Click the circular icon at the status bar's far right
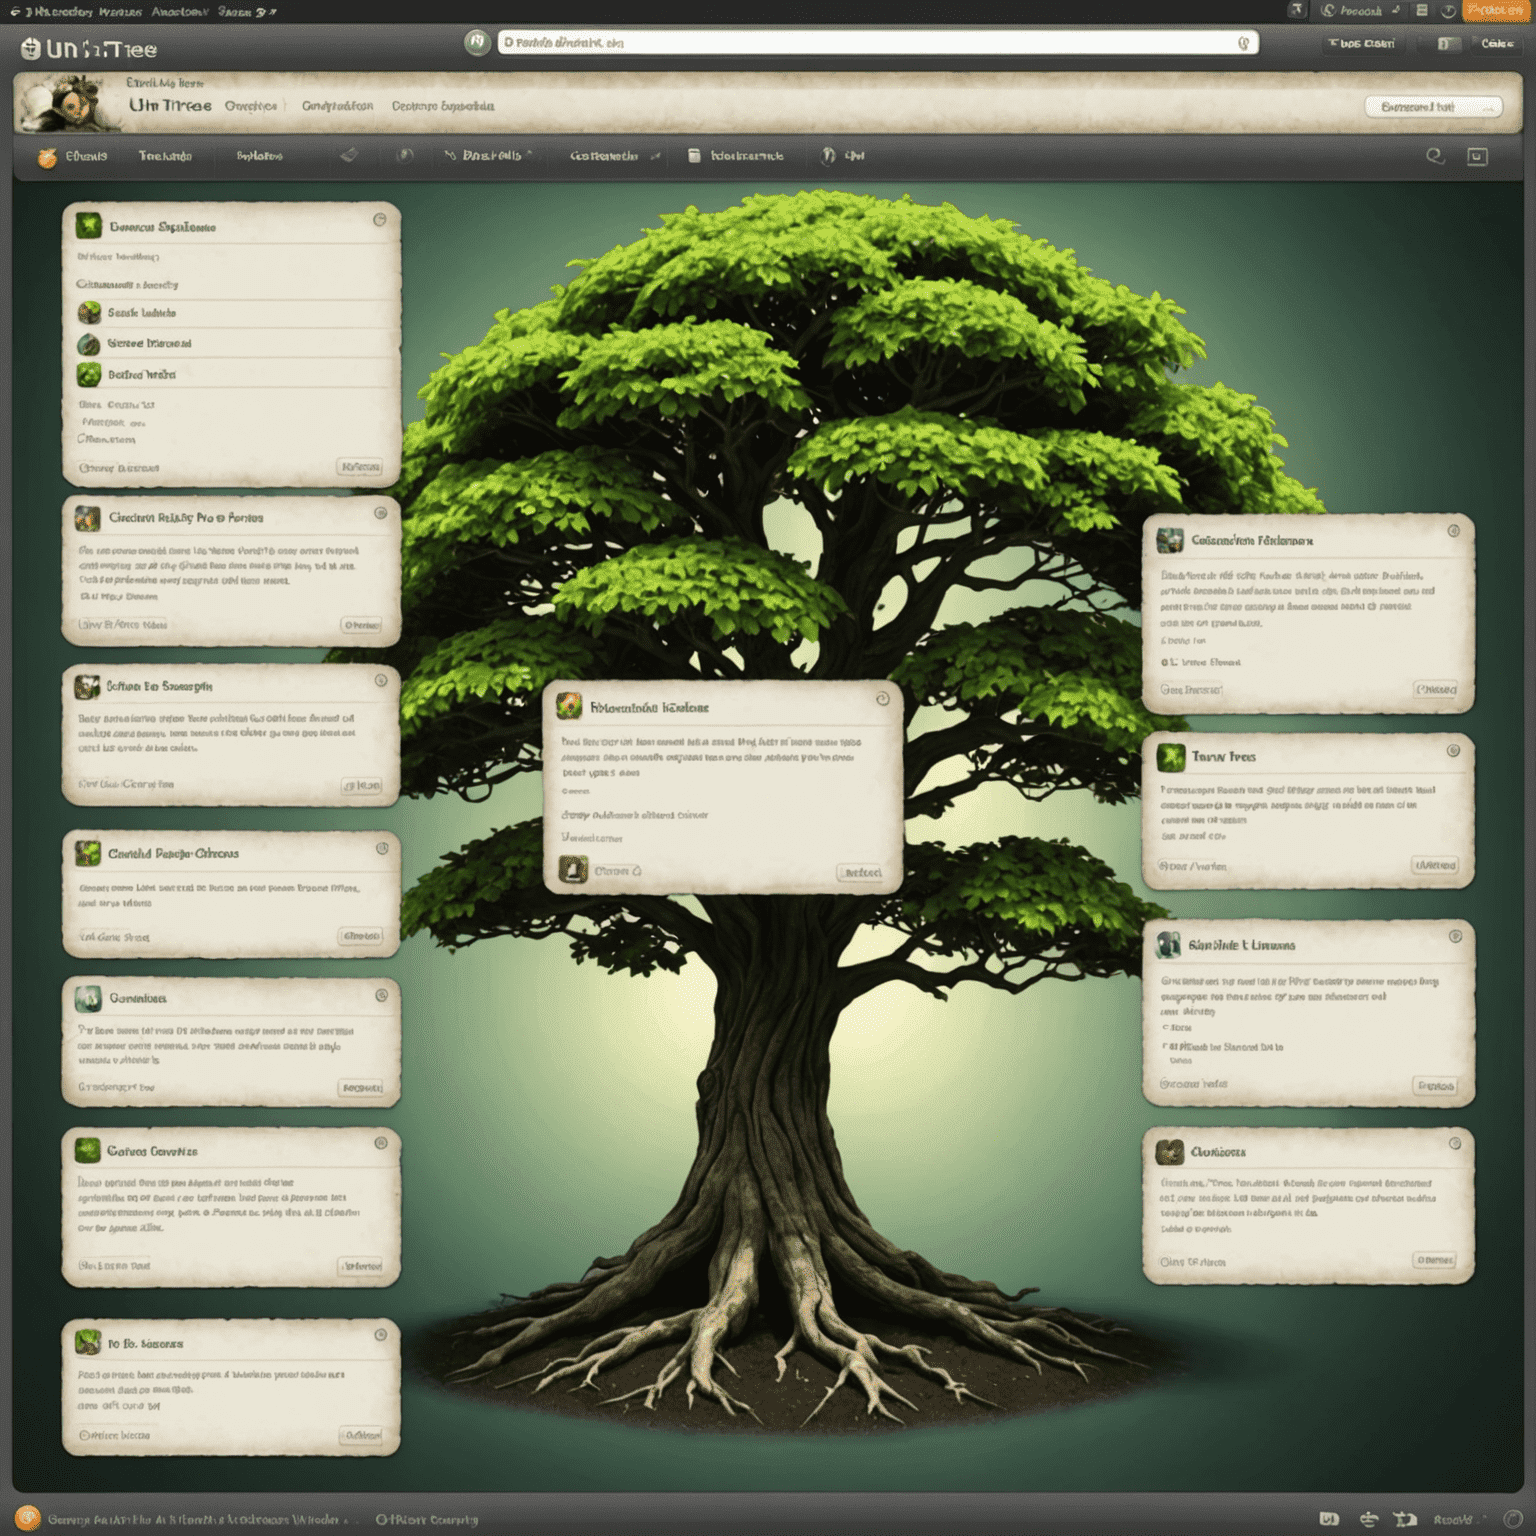The image size is (1536, 1536). 1513,1519
